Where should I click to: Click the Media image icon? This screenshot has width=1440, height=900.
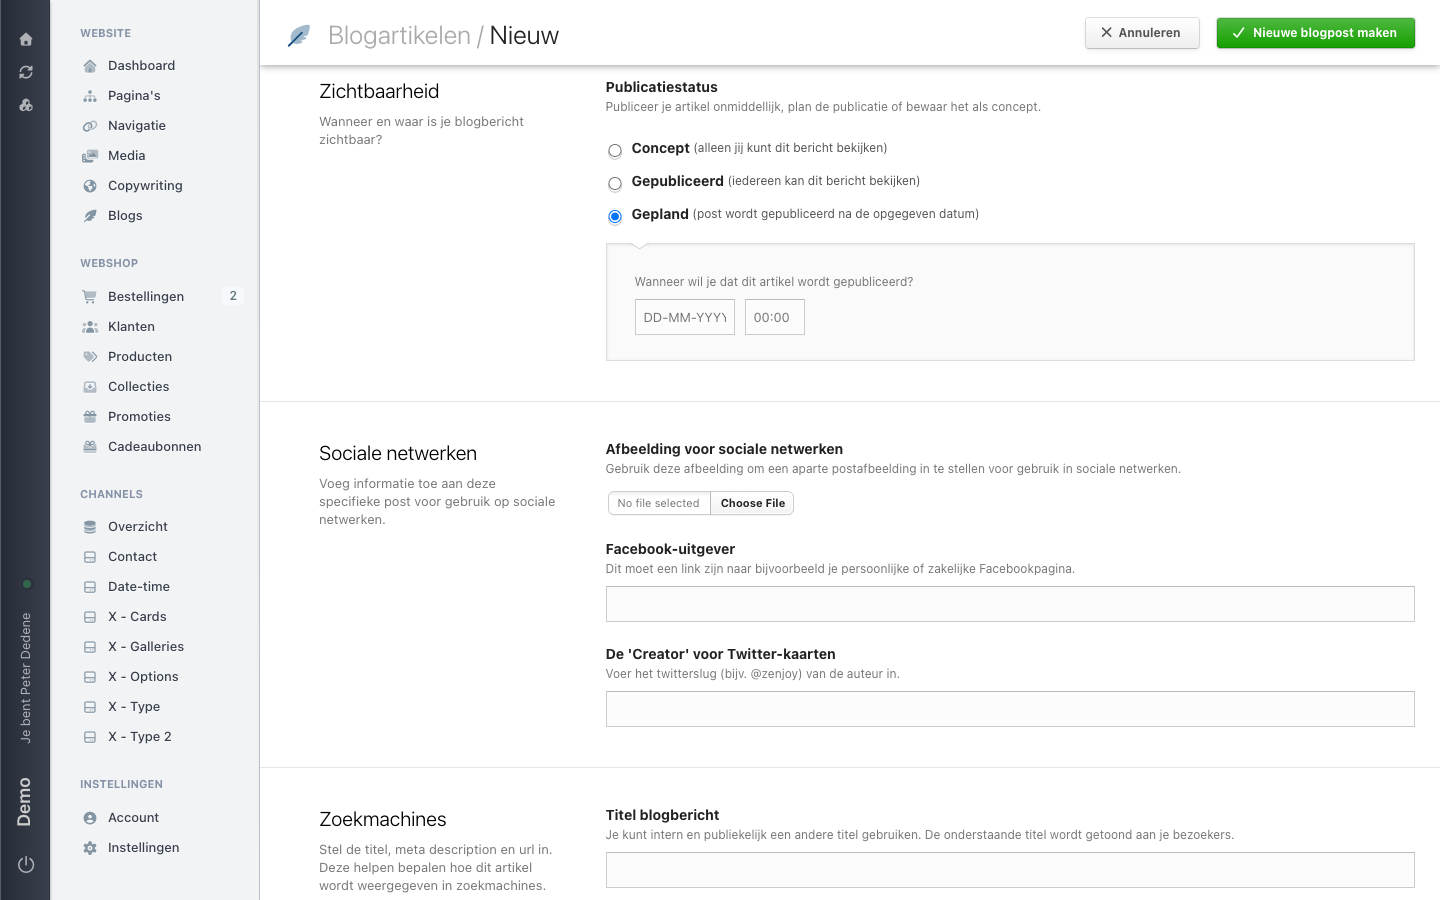(90, 156)
